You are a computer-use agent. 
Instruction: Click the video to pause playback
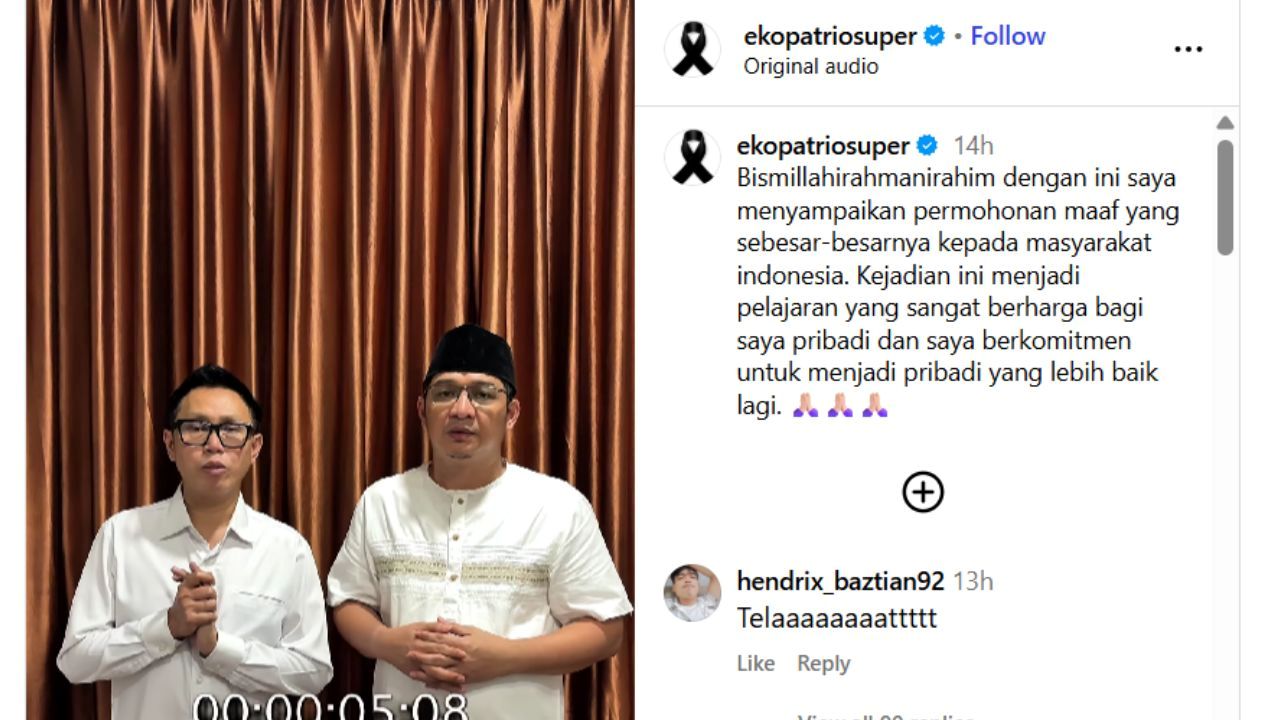click(x=330, y=360)
